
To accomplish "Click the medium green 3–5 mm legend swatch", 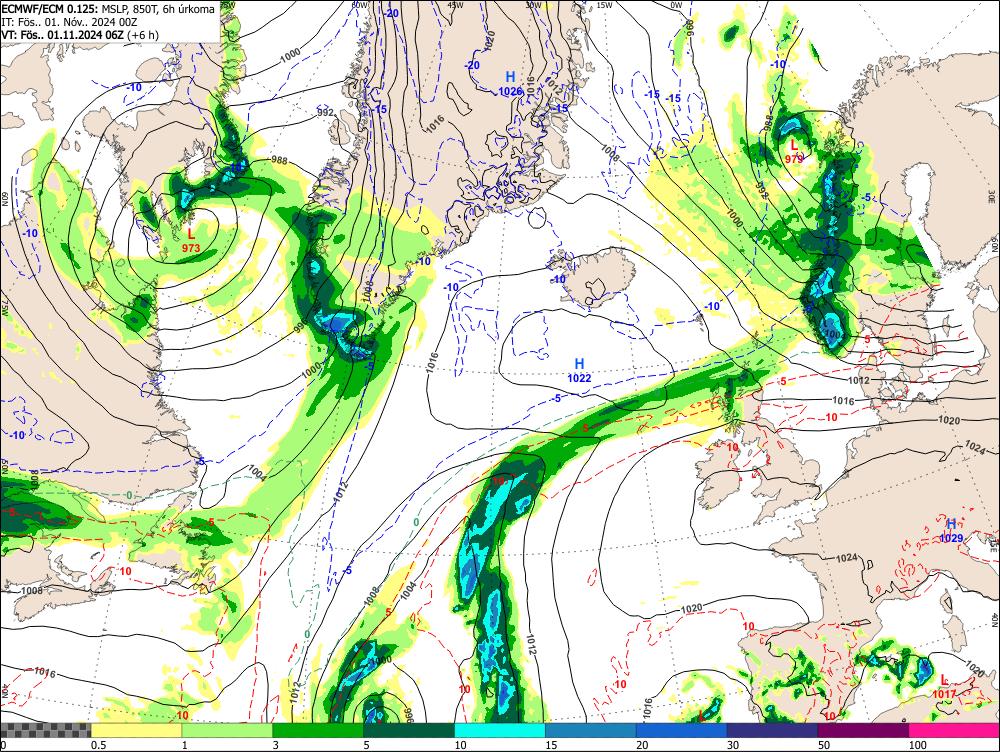I will click(x=318, y=730).
